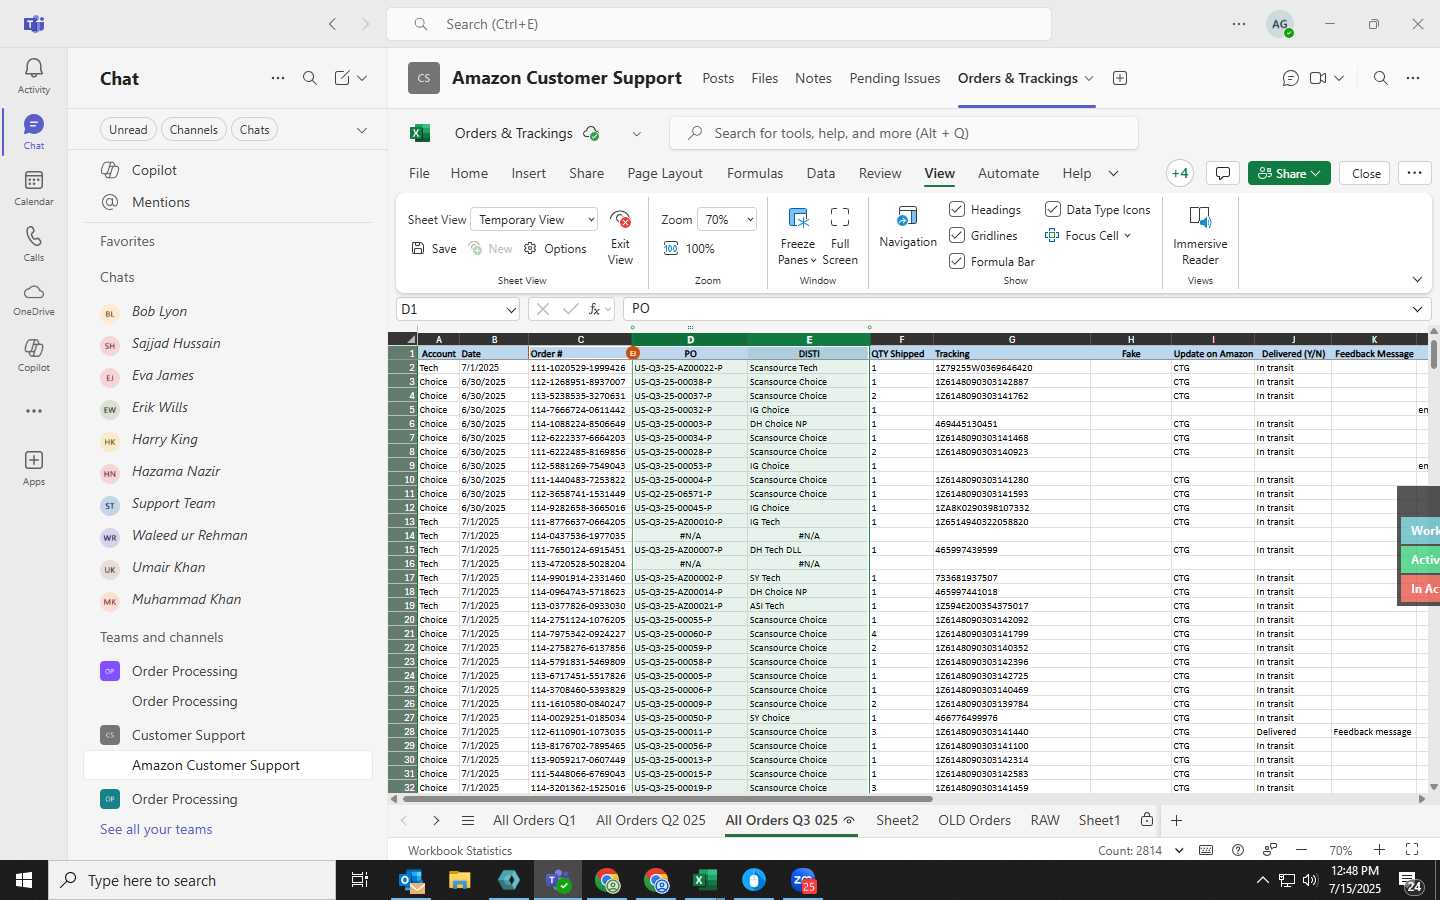Viewport: 1440px width, 900px height.
Task: Toggle the Headings checkbox
Action: [957, 209]
